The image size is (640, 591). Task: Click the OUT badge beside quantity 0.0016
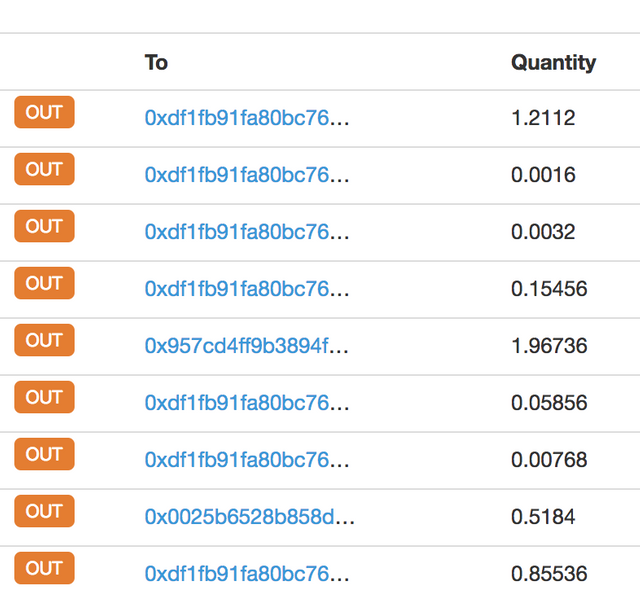(44, 170)
